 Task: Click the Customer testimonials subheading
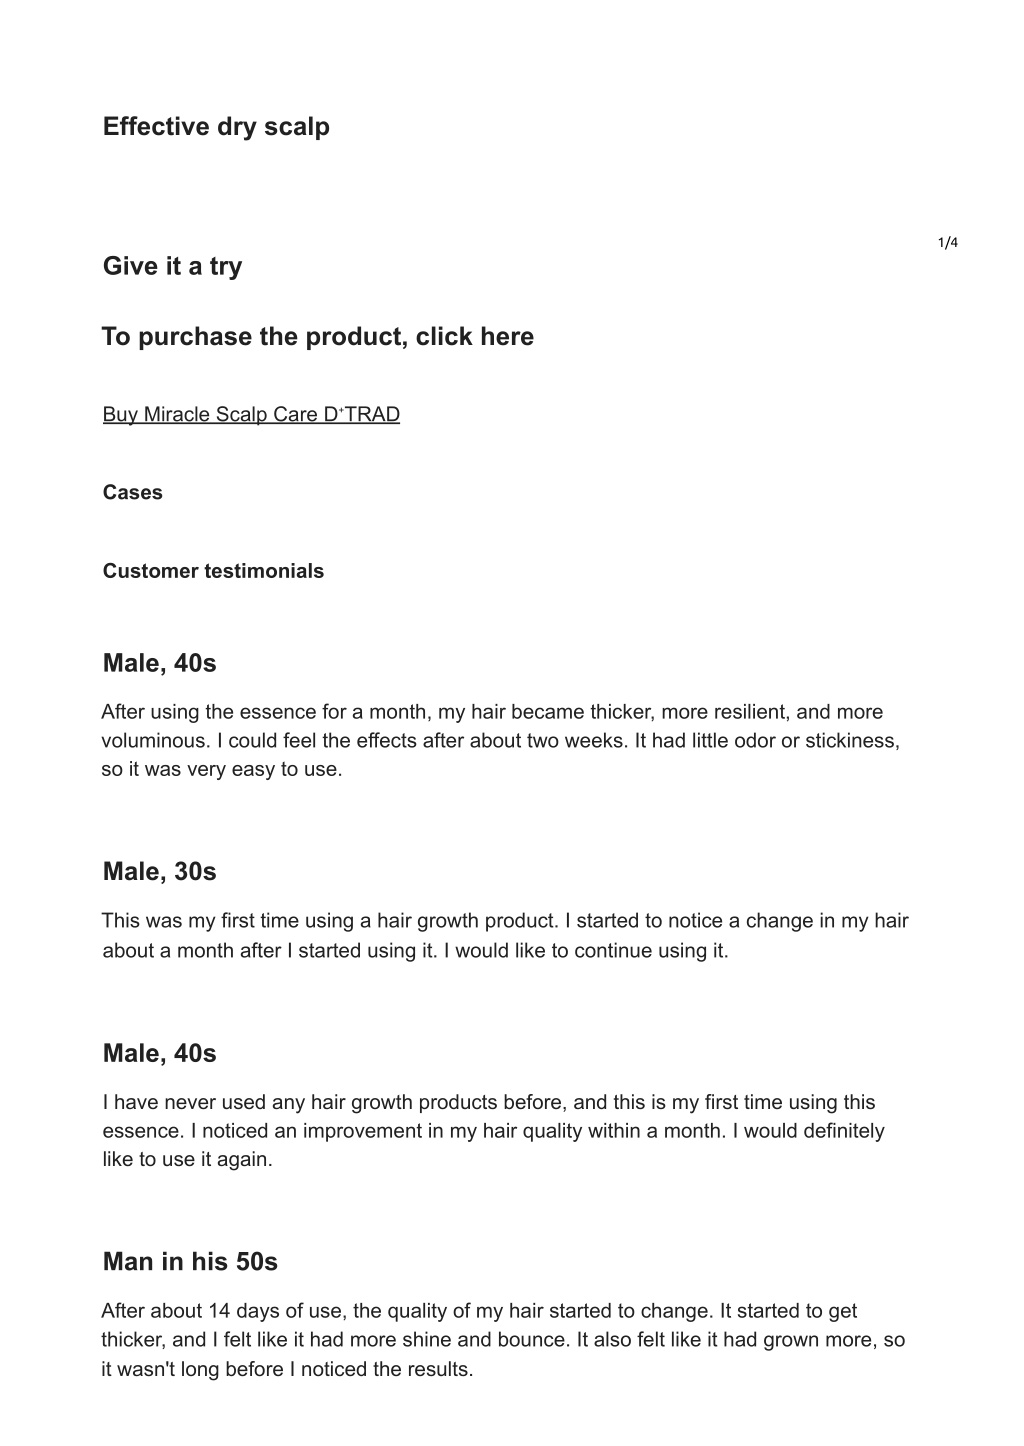point(213,571)
